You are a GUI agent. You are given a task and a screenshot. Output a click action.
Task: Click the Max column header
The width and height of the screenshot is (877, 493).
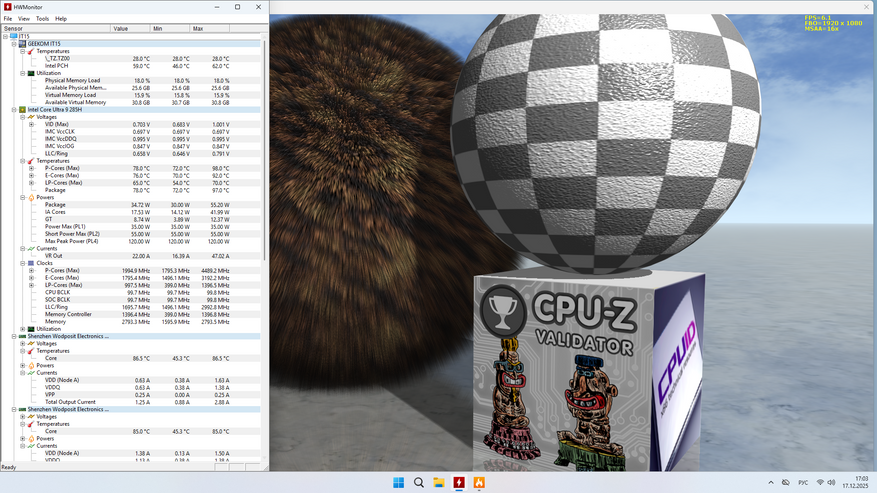click(210, 29)
